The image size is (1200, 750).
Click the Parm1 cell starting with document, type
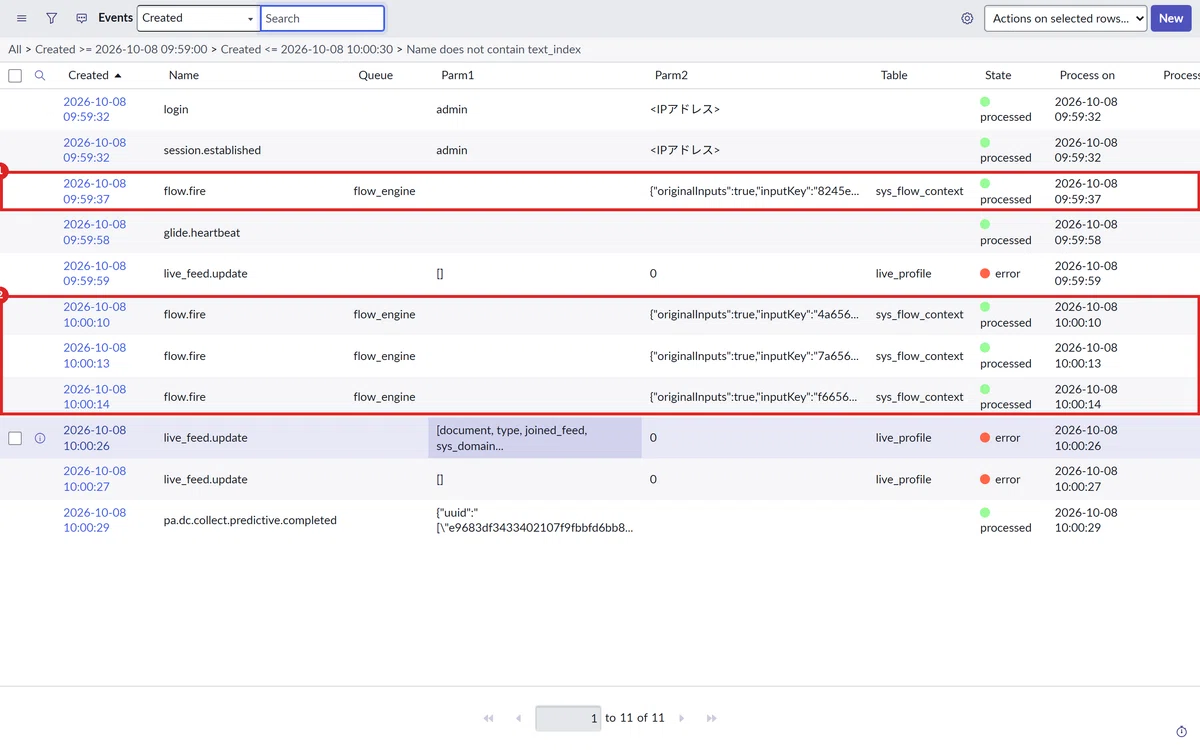click(535, 438)
